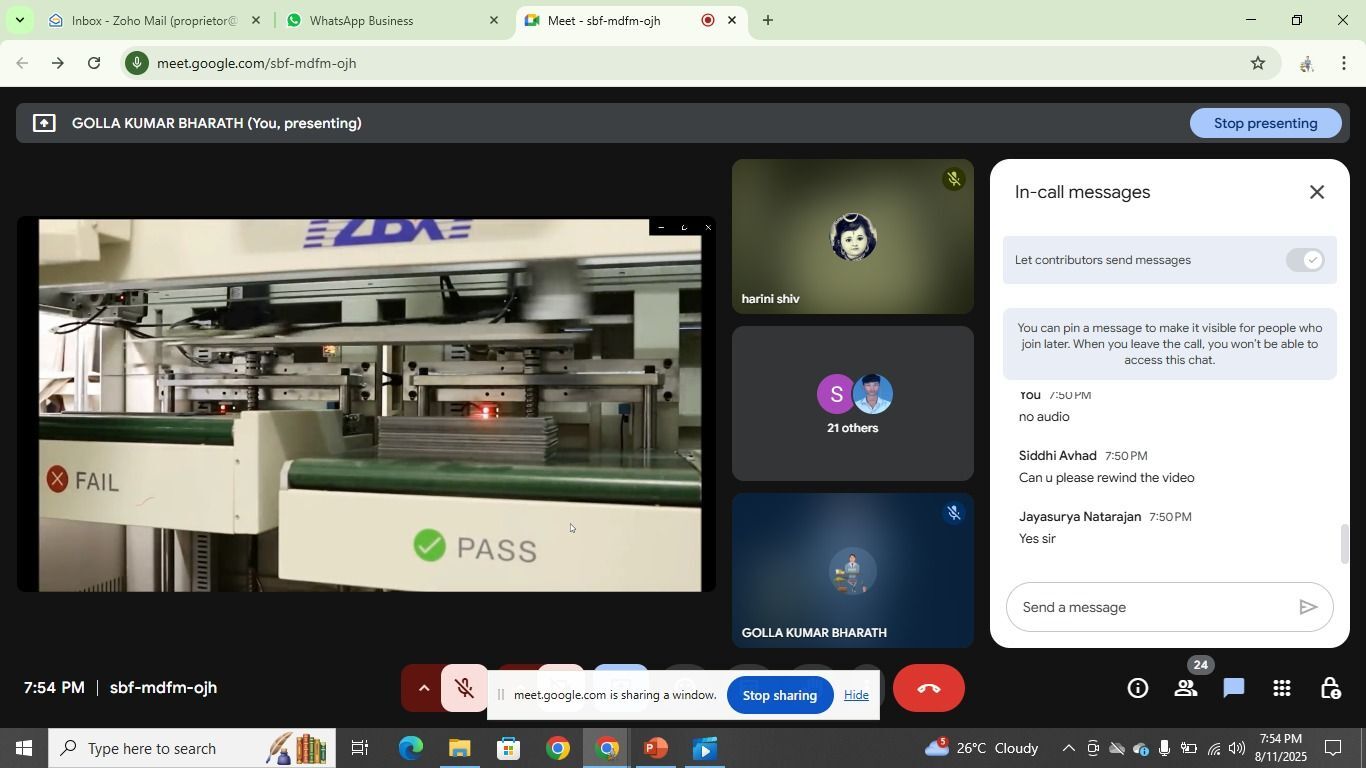Image resolution: width=1366 pixels, height=768 pixels.
Task: Open meeting details info icon
Action: click(x=1137, y=688)
